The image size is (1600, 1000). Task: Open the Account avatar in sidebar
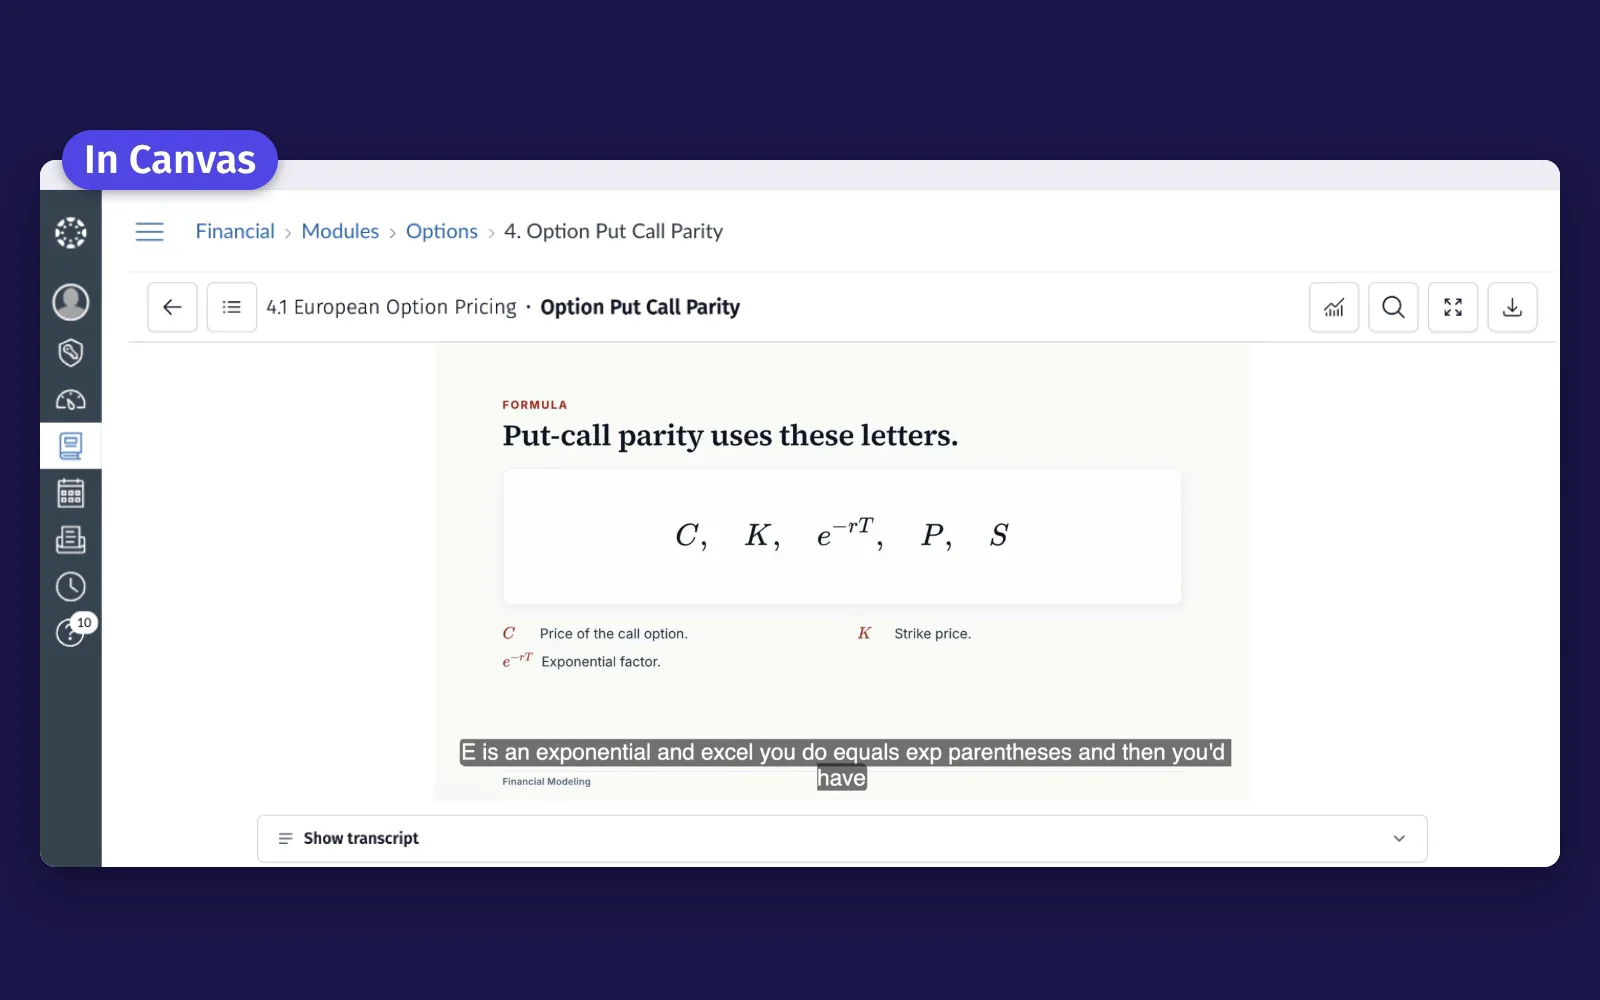[70, 302]
